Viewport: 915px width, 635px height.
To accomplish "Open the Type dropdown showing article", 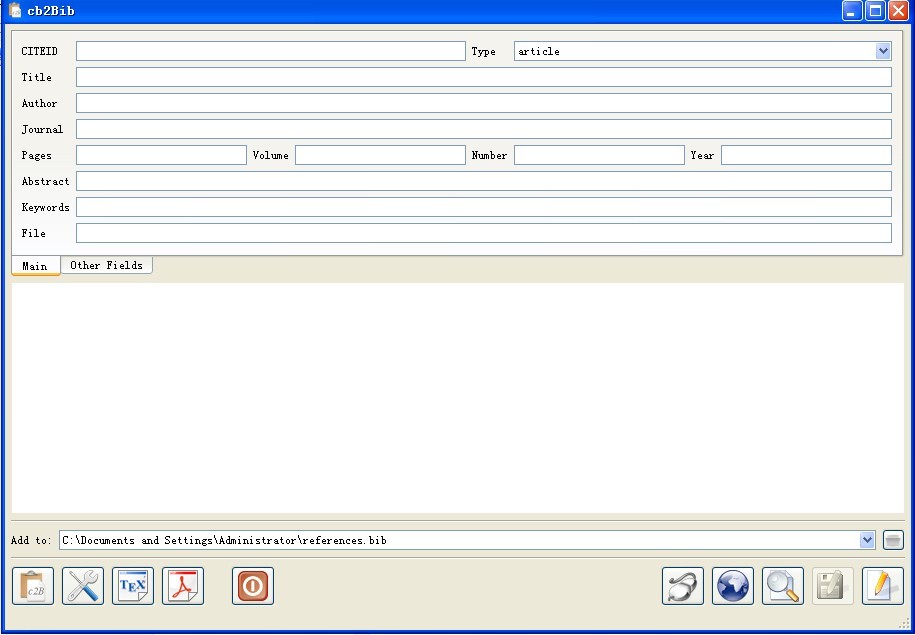I will coord(702,51).
